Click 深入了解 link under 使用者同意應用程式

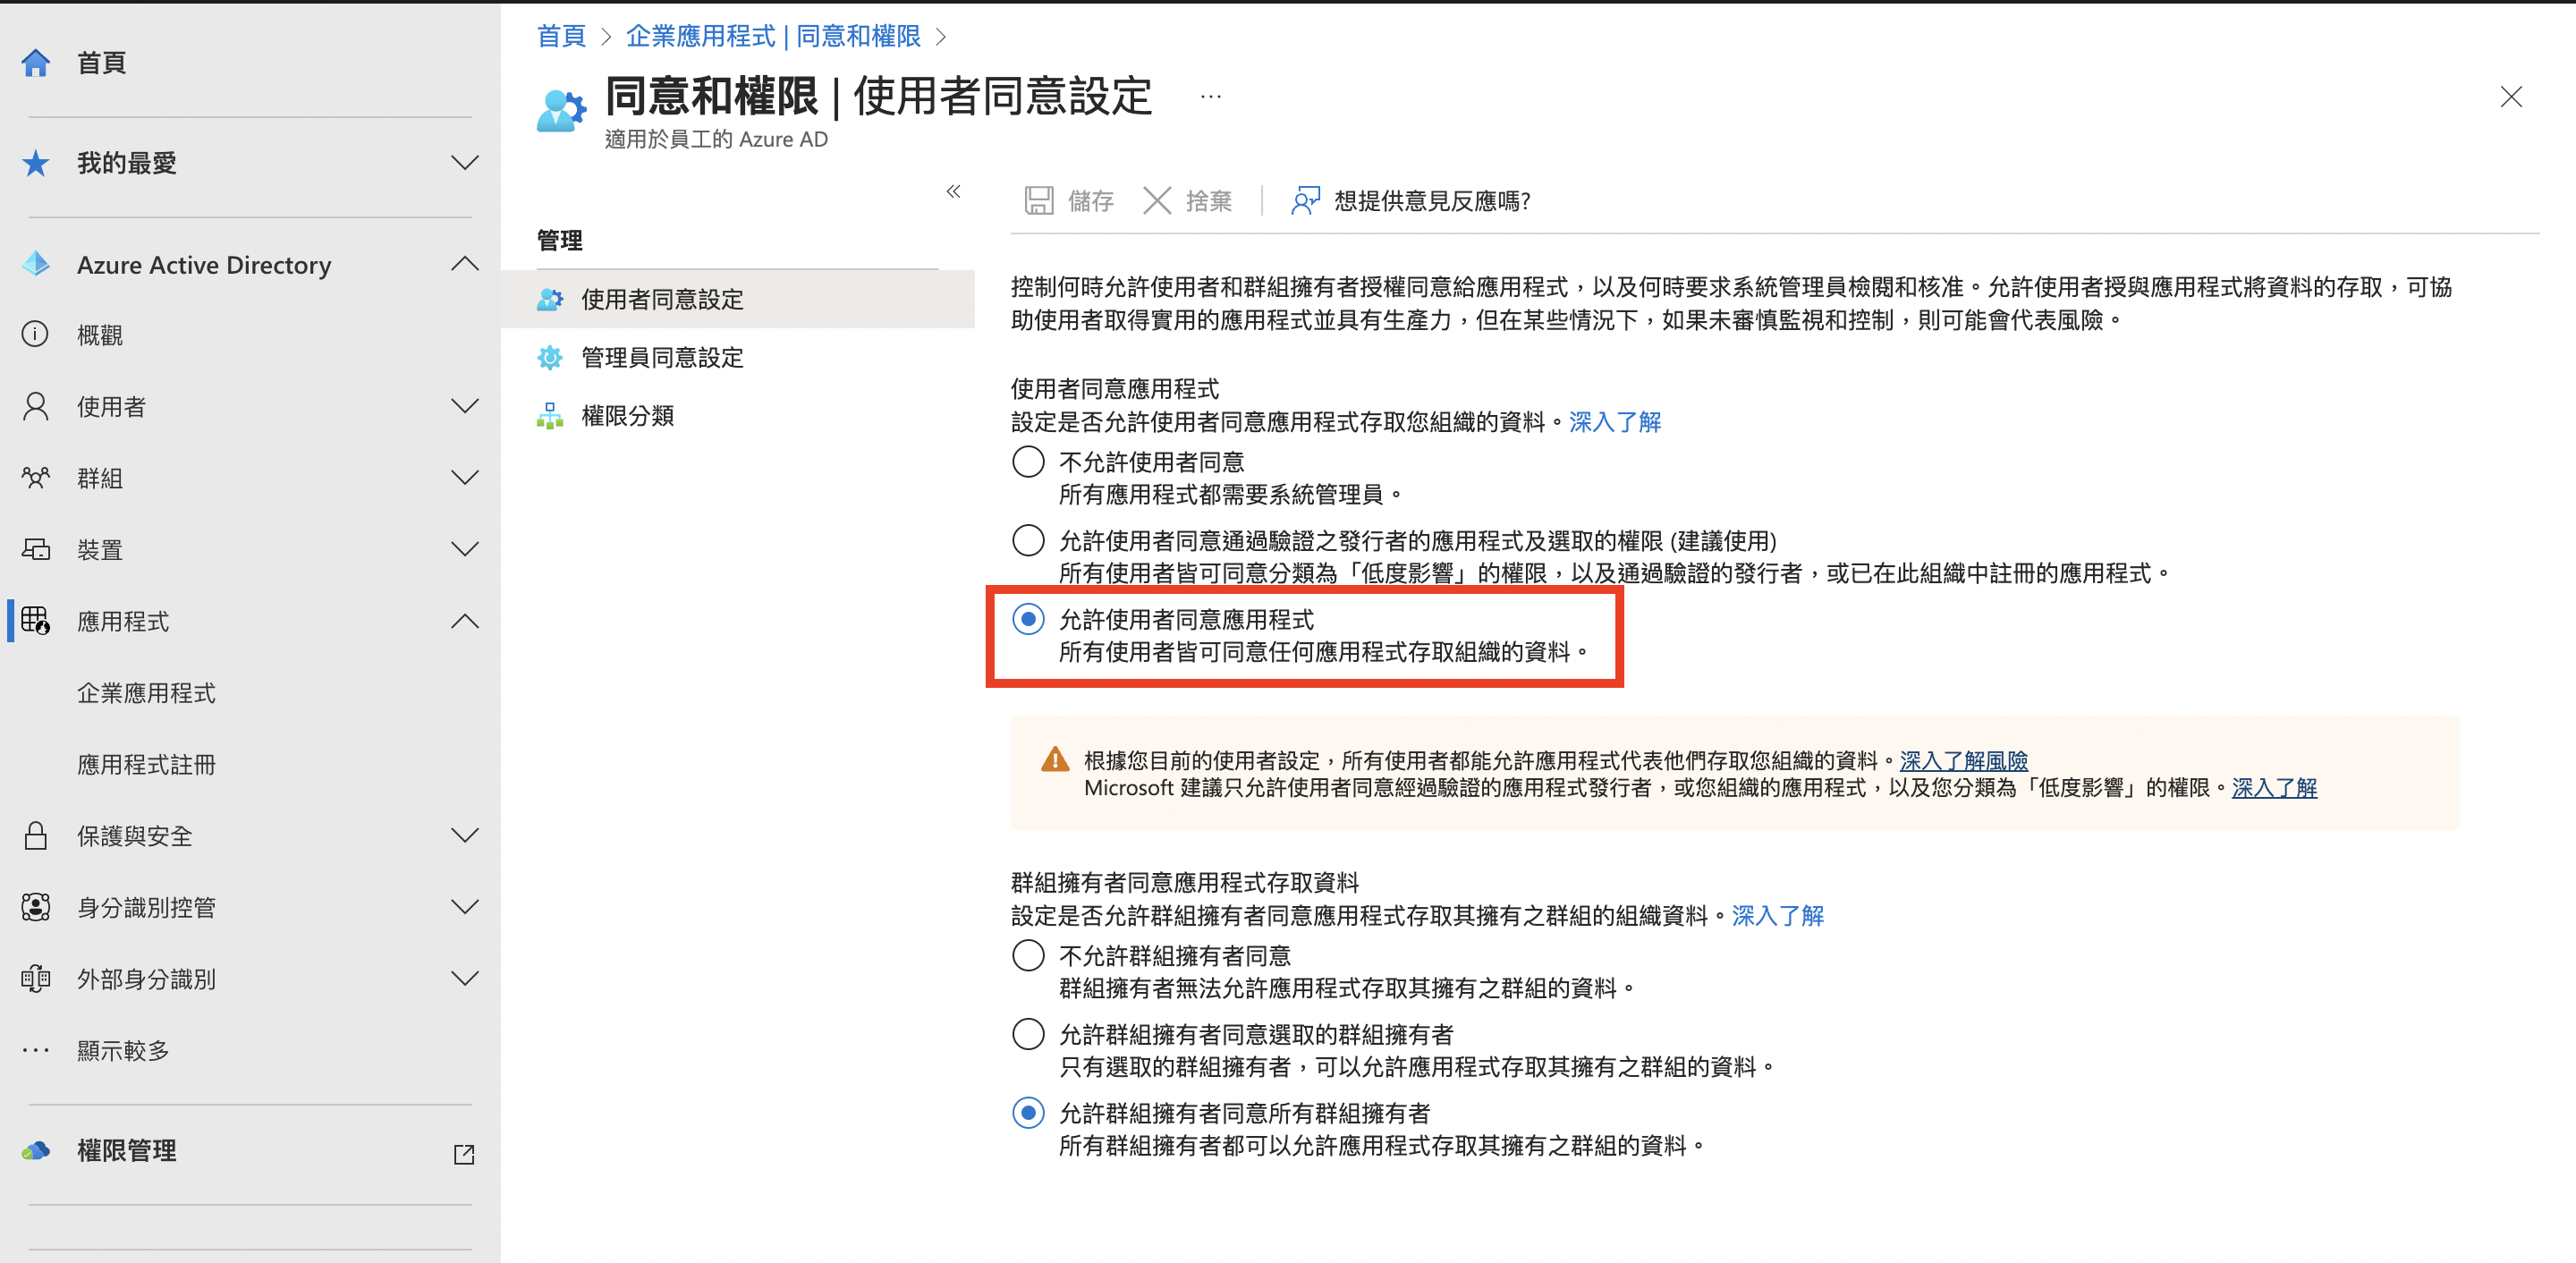point(1614,422)
